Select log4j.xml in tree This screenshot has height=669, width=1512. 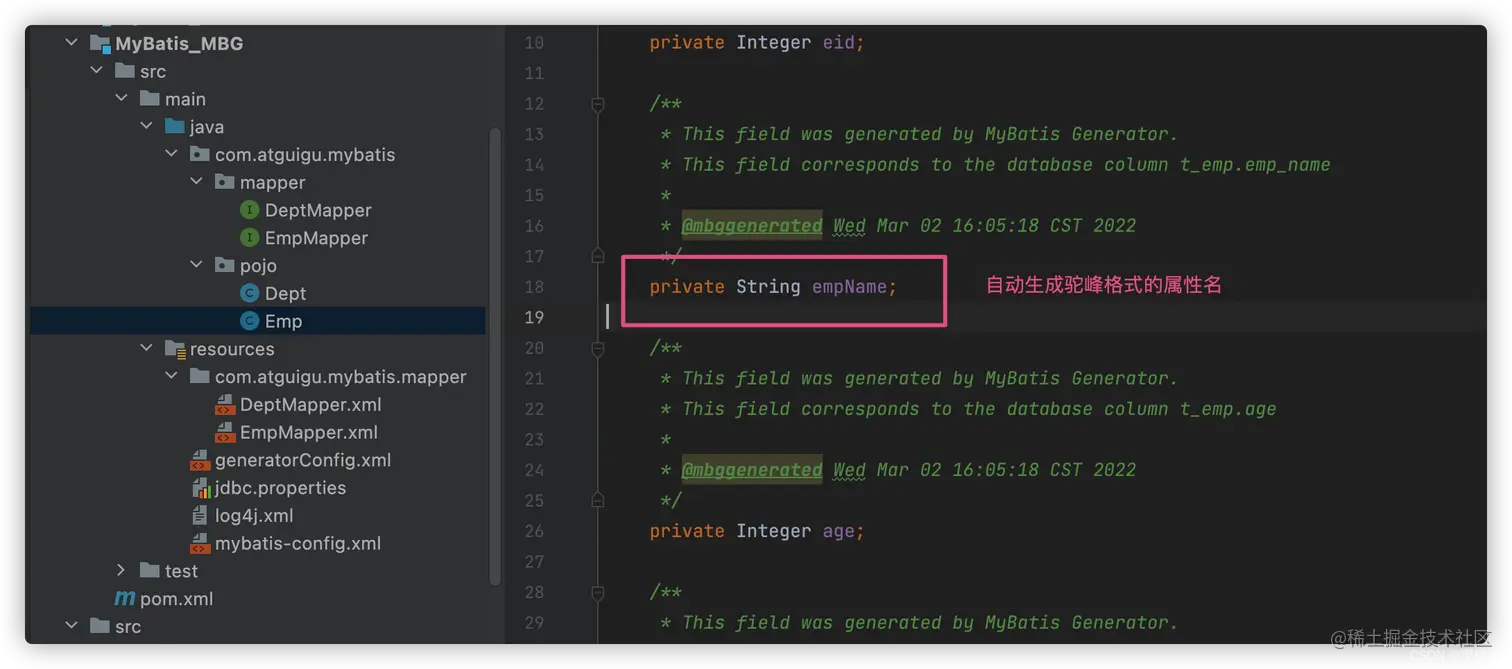pos(254,516)
